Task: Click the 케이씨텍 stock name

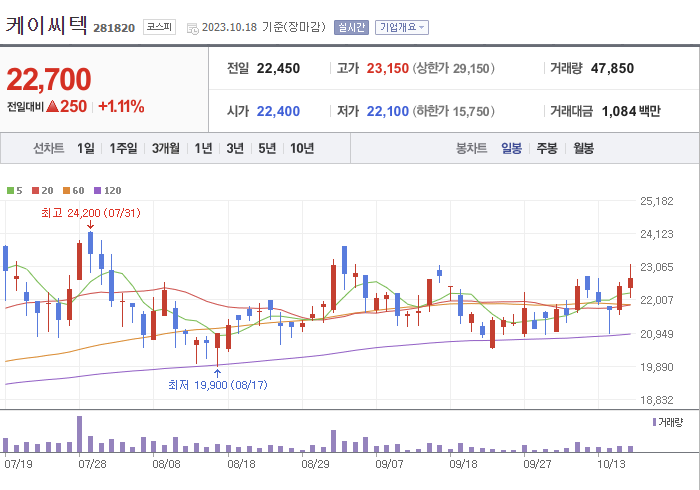Action: pos(46,25)
